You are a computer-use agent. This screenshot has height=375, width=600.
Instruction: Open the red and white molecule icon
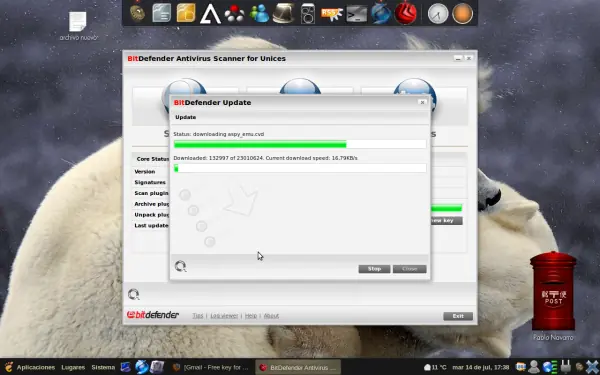(235, 14)
